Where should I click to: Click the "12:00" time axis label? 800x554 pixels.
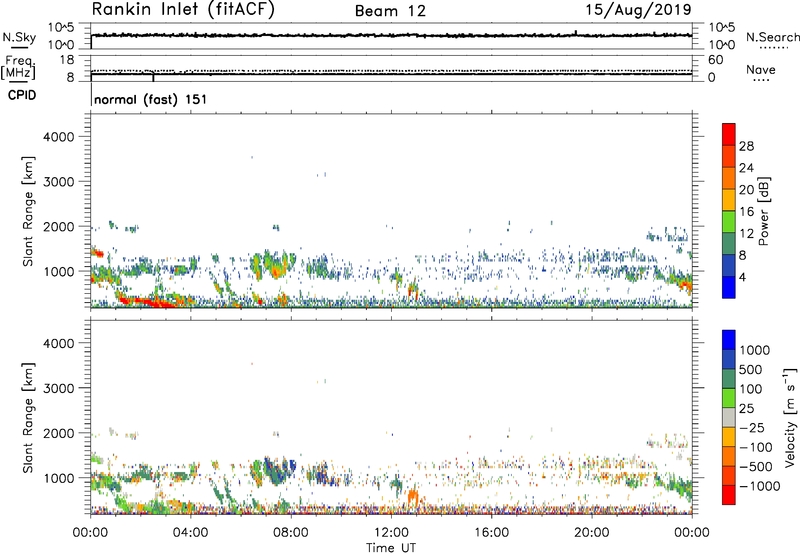391,532
